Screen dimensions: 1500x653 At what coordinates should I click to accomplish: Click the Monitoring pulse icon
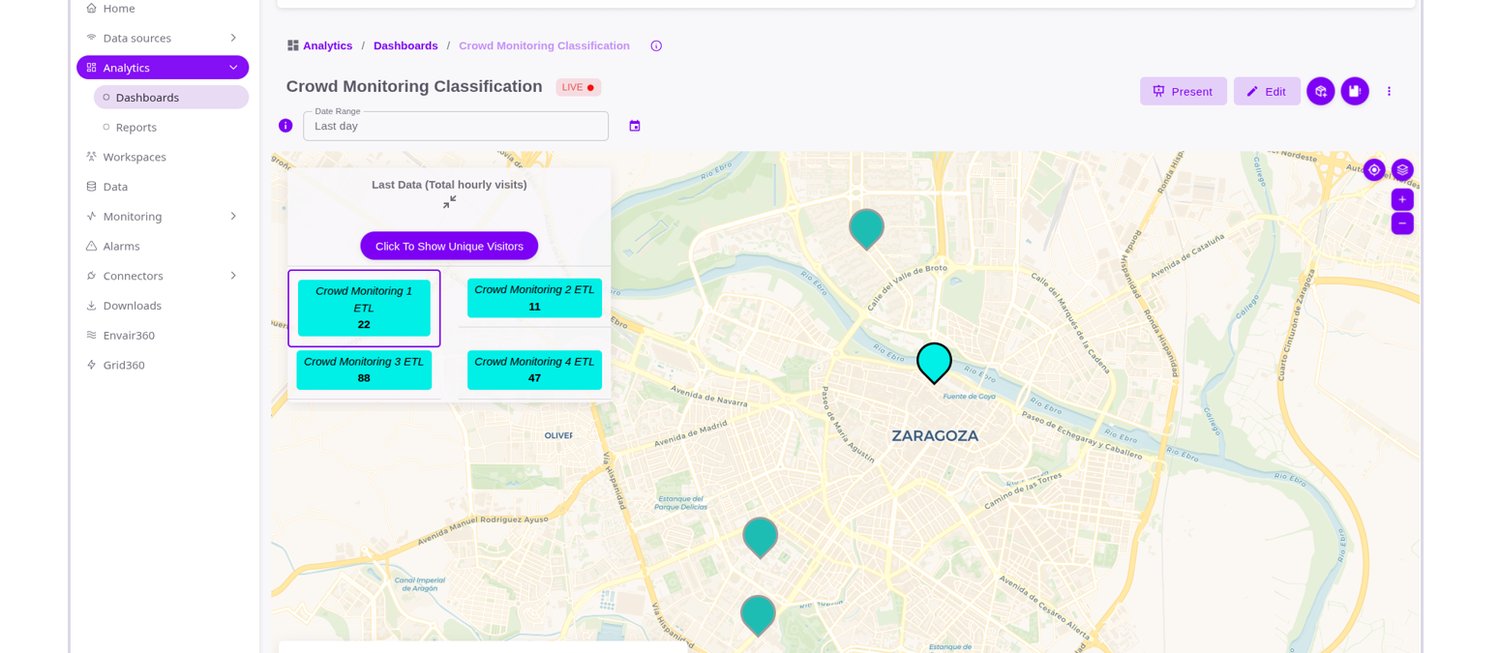click(x=92, y=216)
